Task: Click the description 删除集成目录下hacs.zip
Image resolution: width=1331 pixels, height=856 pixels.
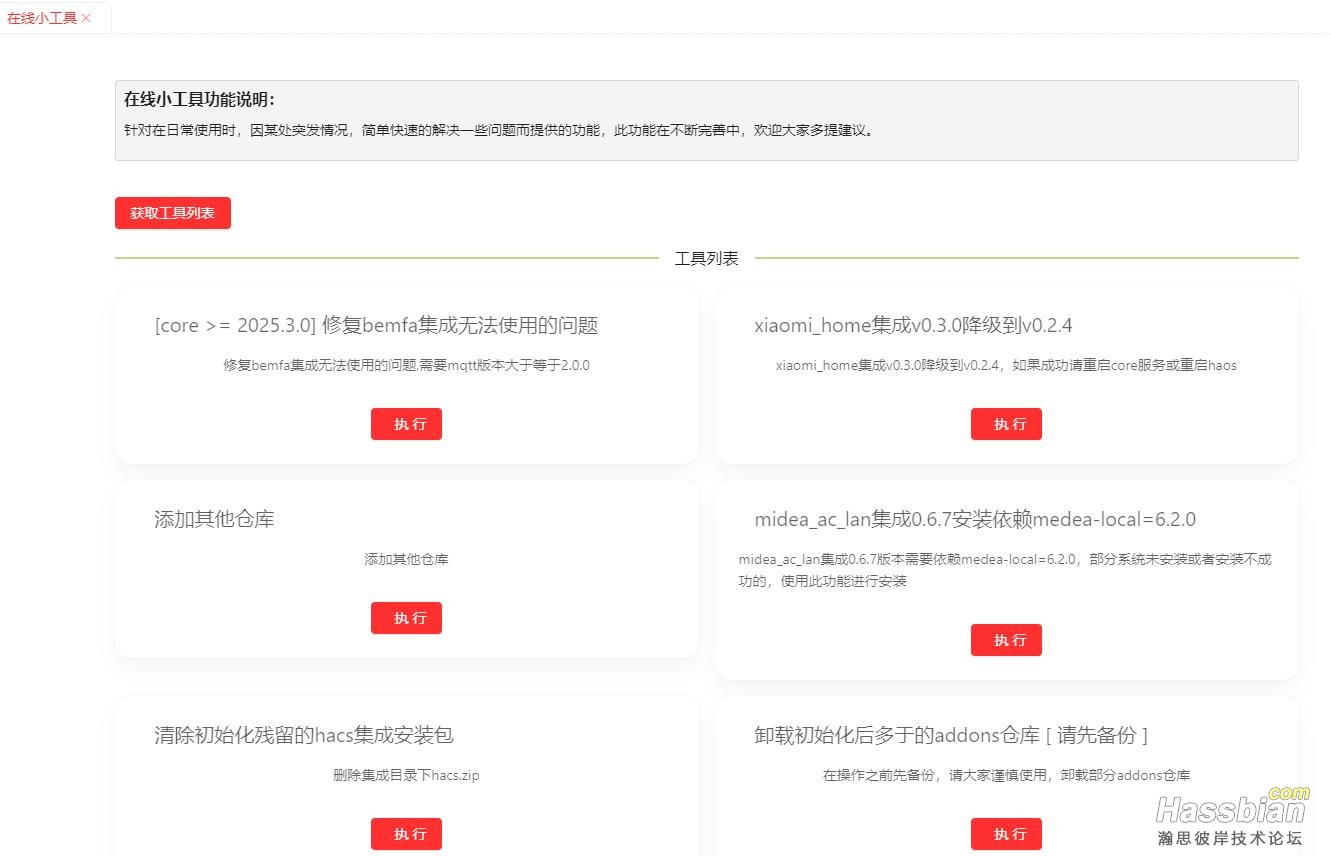Action: [x=406, y=775]
